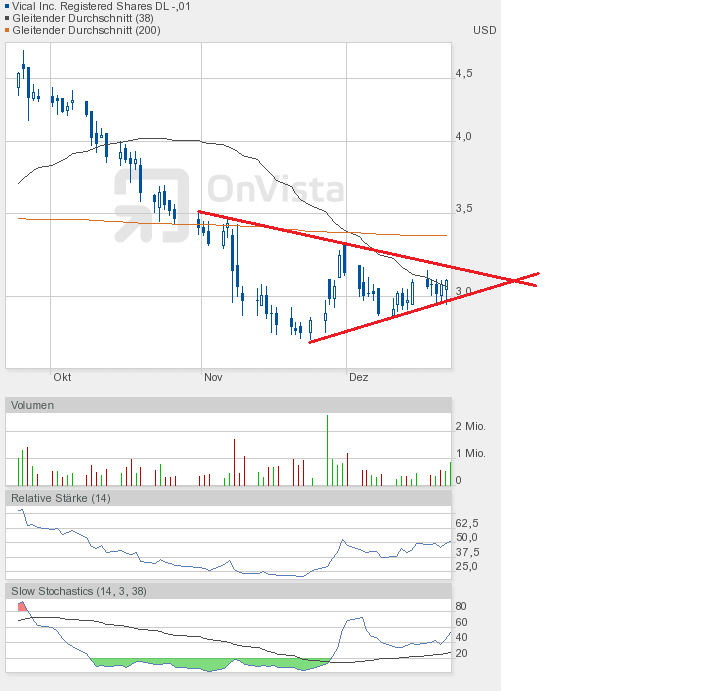725x691 pixels.
Task: Click the Slow Stochastics (14, 3, 38) header
Action: (x=228, y=591)
